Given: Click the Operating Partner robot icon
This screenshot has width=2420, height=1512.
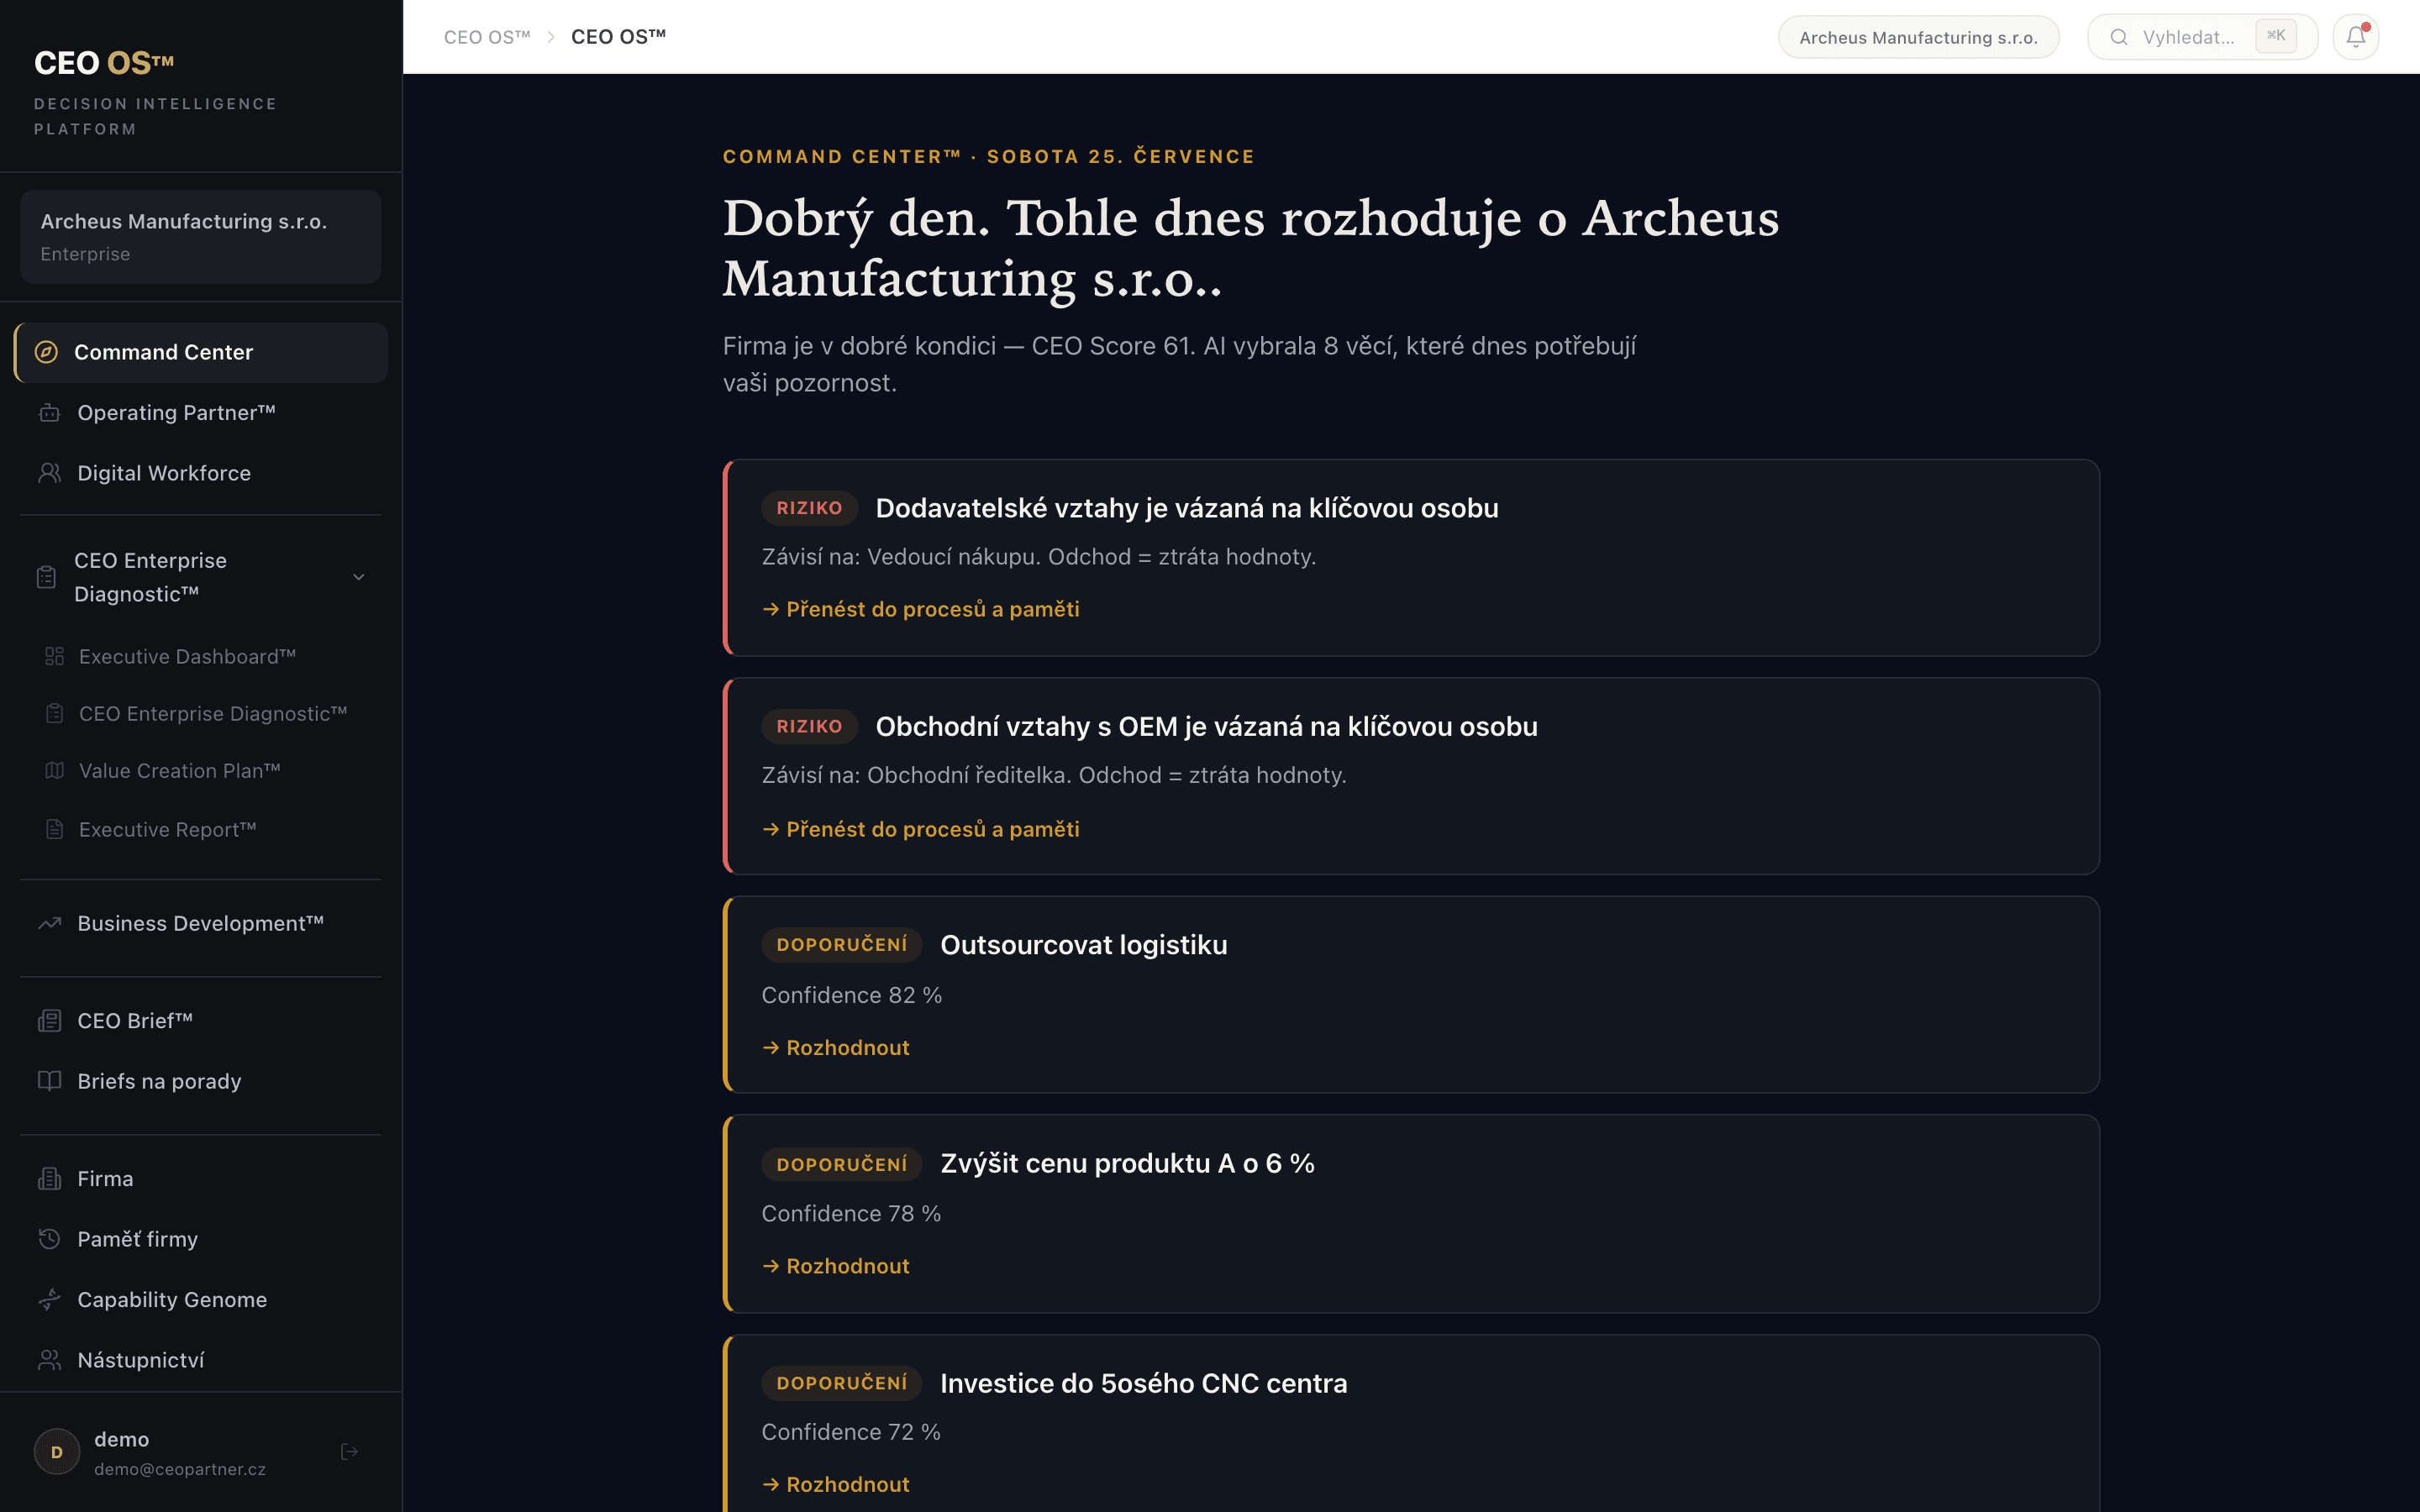Looking at the screenshot, I should [x=49, y=413].
